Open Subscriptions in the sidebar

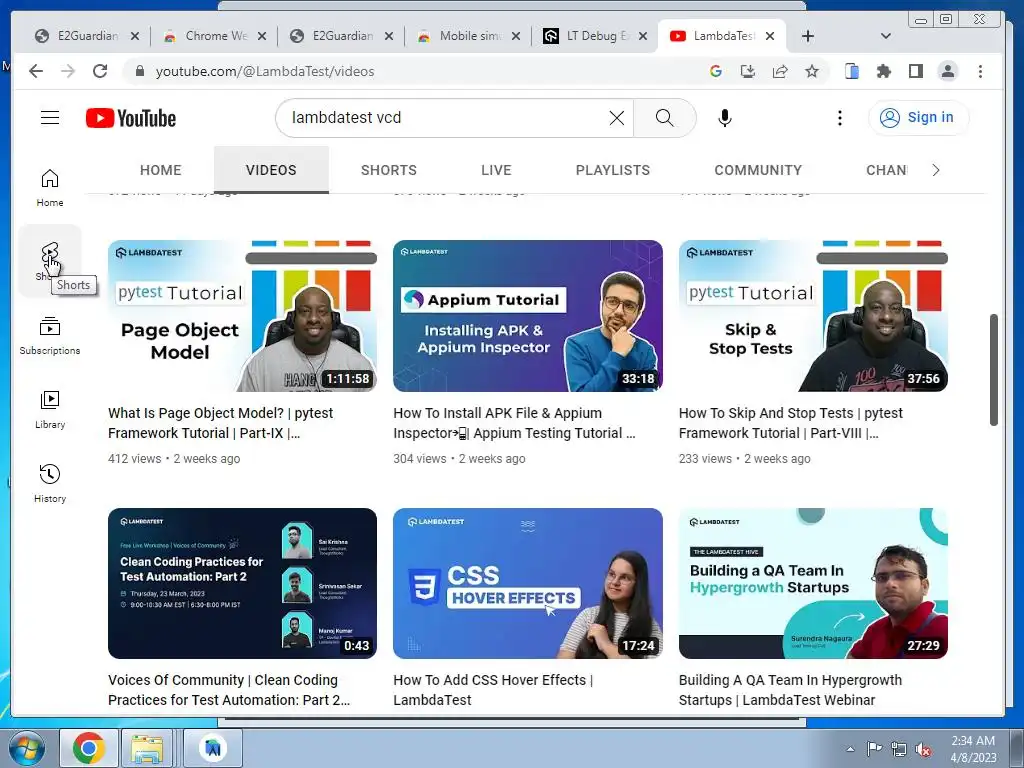coord(50,336)
